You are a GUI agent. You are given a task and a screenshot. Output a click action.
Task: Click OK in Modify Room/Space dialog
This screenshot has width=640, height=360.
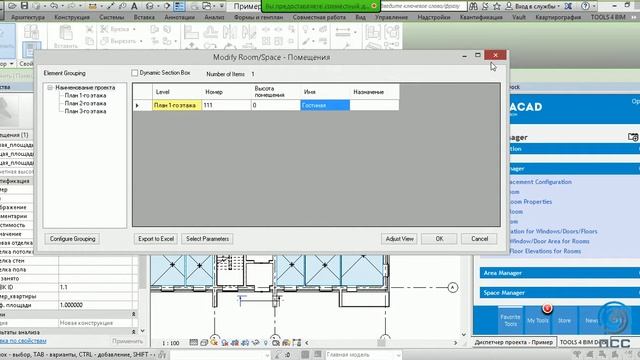coord(439,239)
